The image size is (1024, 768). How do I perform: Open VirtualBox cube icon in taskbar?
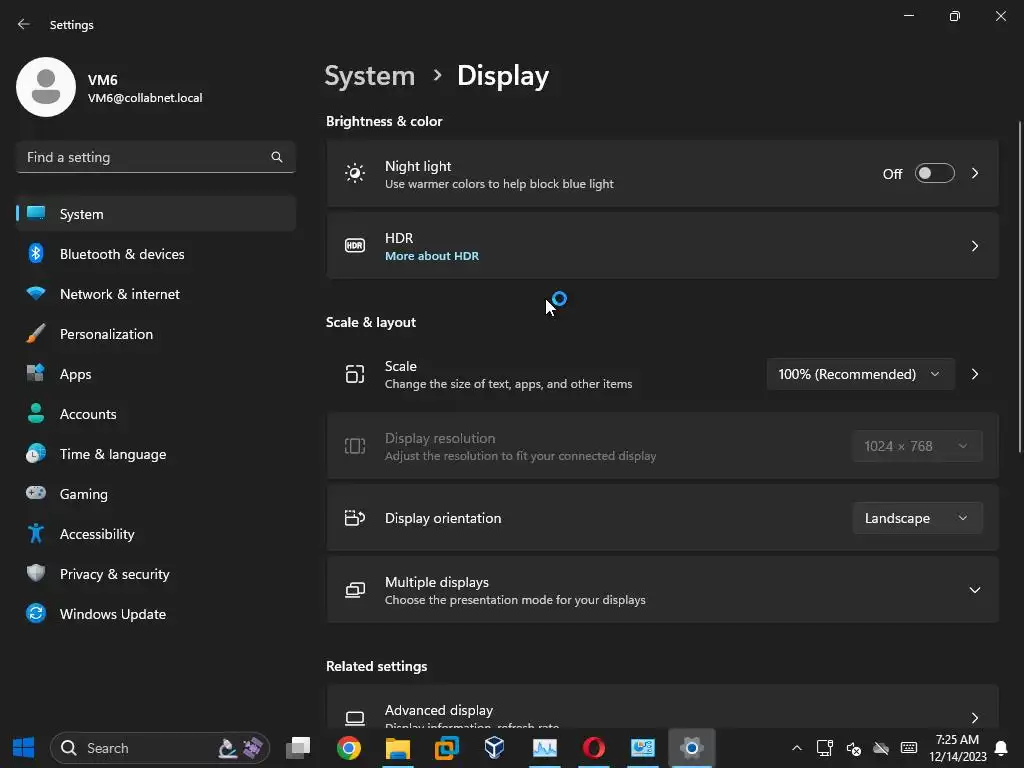(x=494, y=748)
